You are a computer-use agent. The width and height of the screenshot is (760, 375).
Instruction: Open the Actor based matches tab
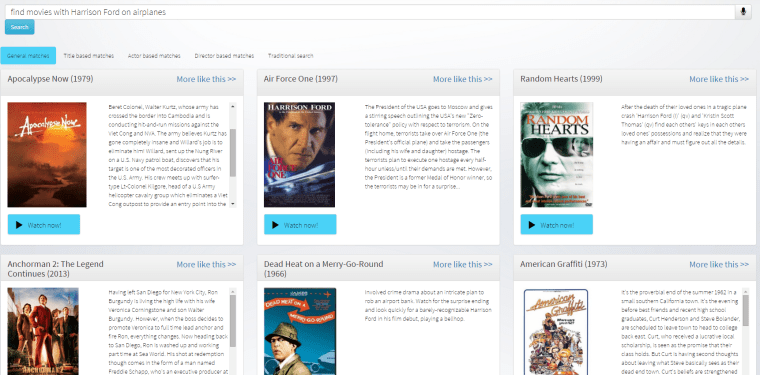(x=154, y=56)
